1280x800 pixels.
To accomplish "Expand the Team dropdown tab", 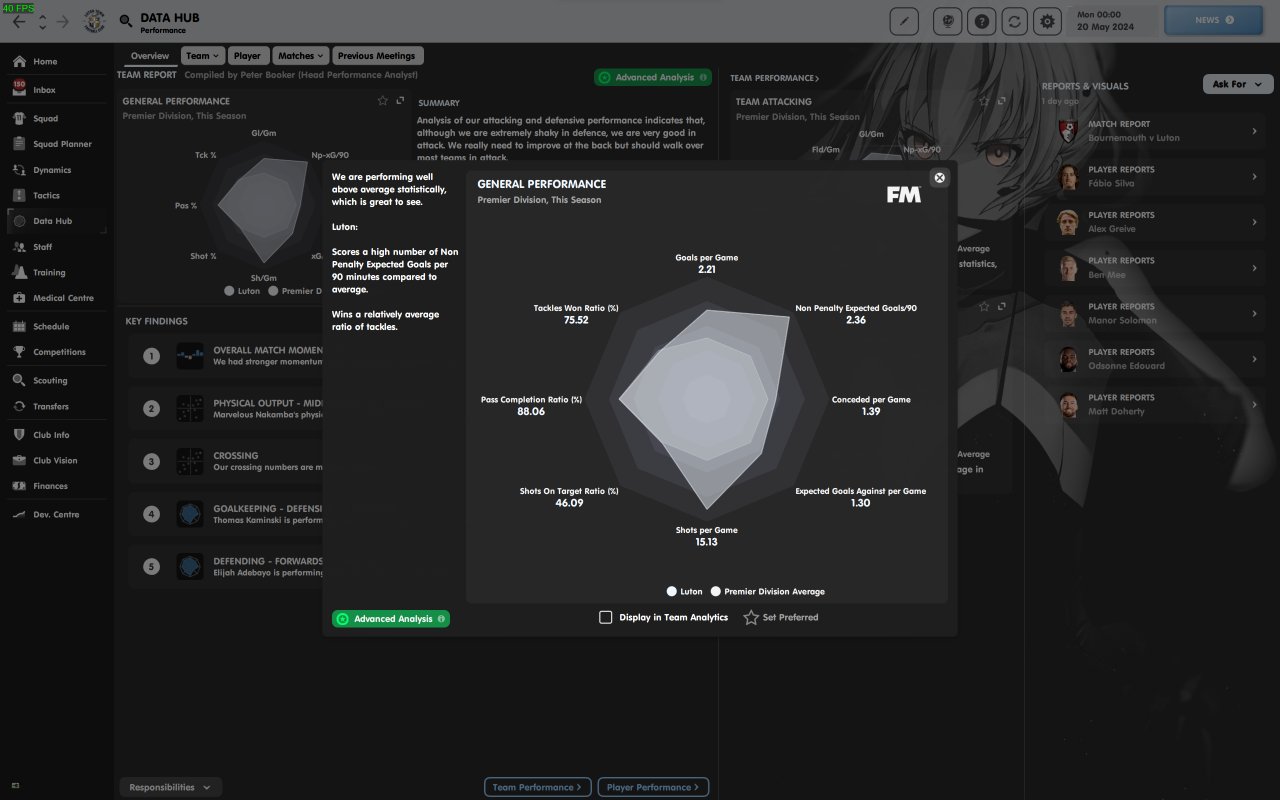I will pos(202,56).
